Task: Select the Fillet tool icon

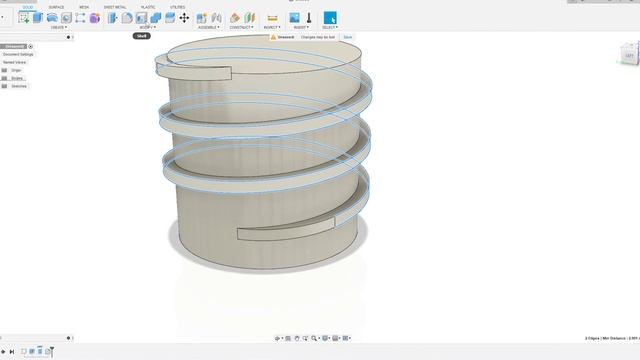Action: [x=127, y=18]
